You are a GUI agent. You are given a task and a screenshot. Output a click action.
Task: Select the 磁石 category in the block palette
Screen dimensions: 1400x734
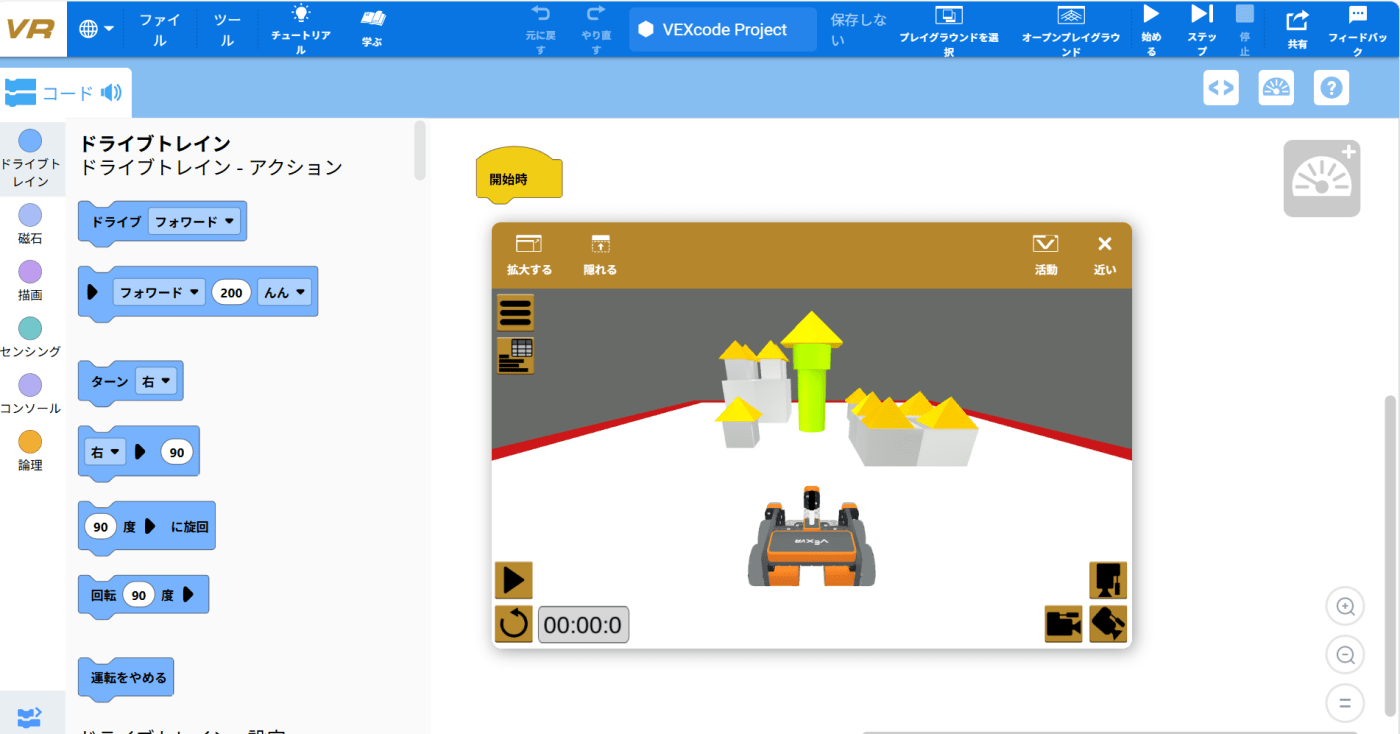31,221
